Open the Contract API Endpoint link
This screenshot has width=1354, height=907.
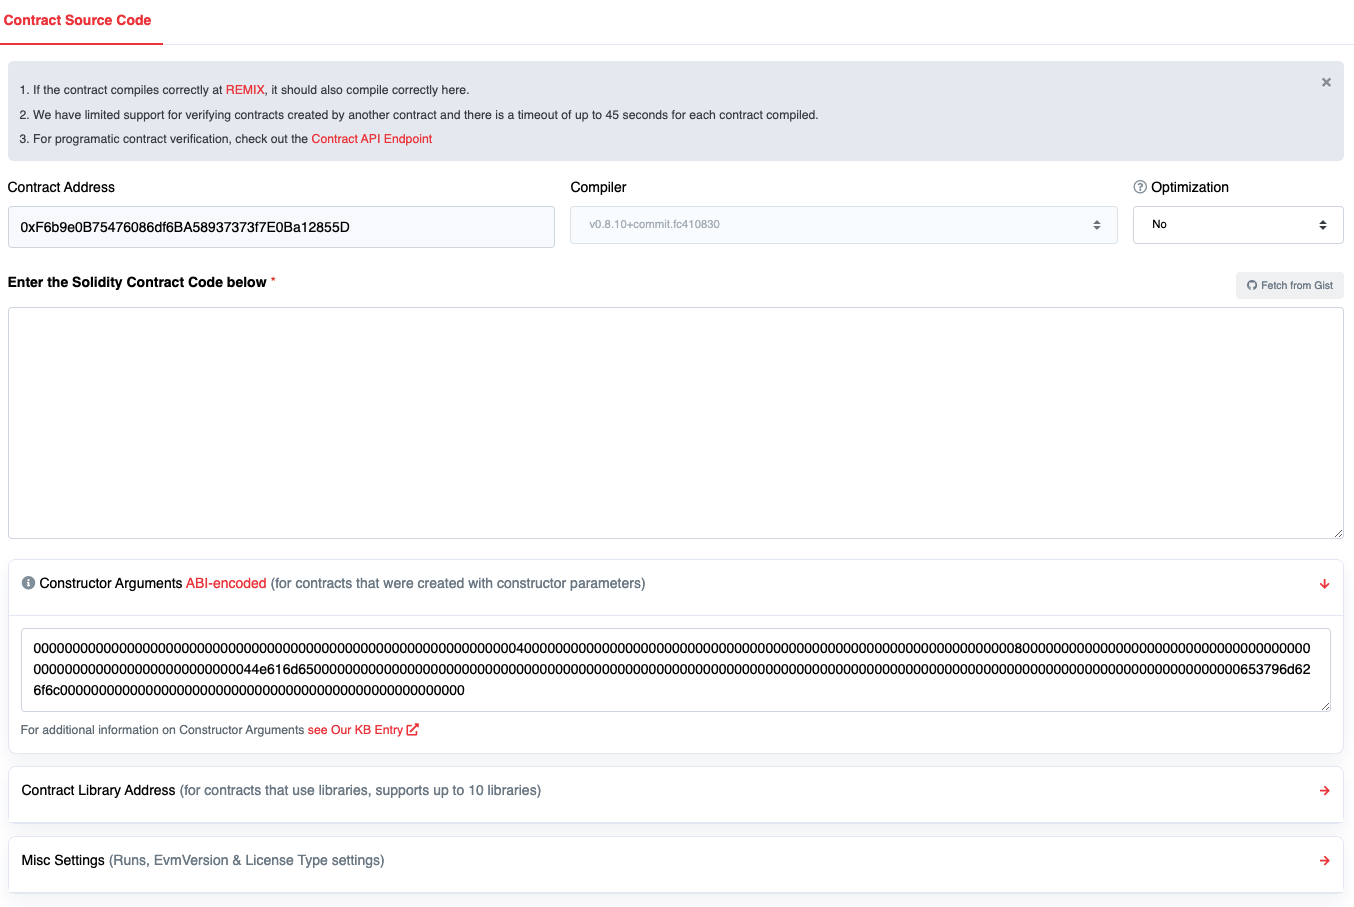tap(371, 139)
